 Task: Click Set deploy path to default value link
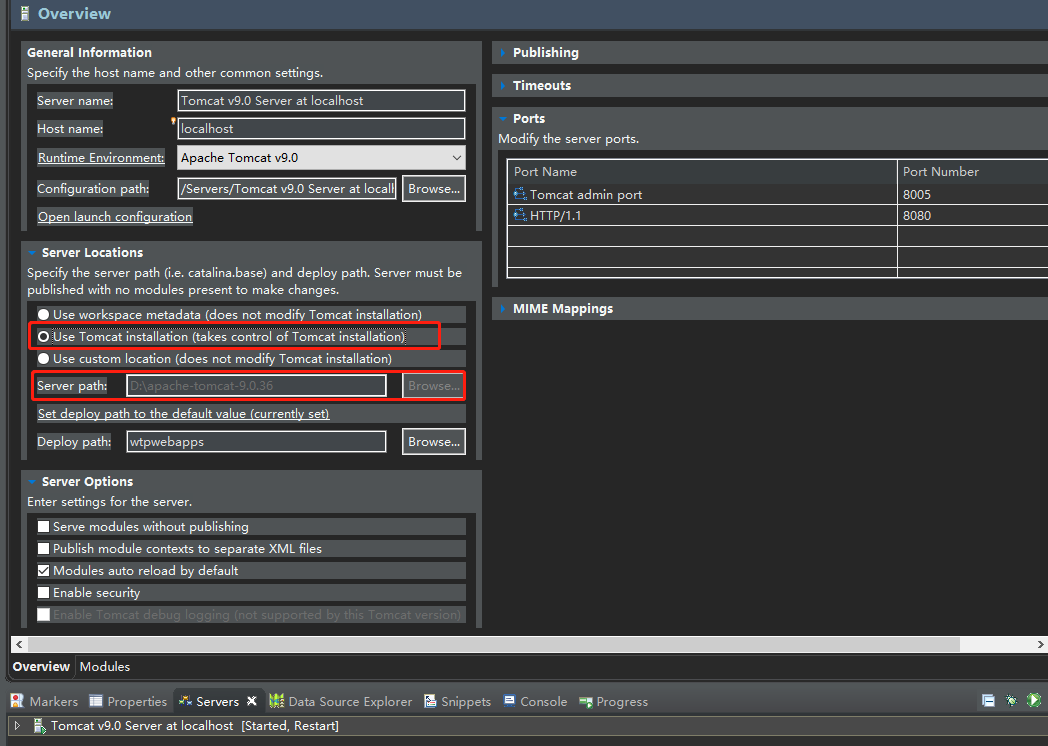pyautogui.click(x=183, y=414)
